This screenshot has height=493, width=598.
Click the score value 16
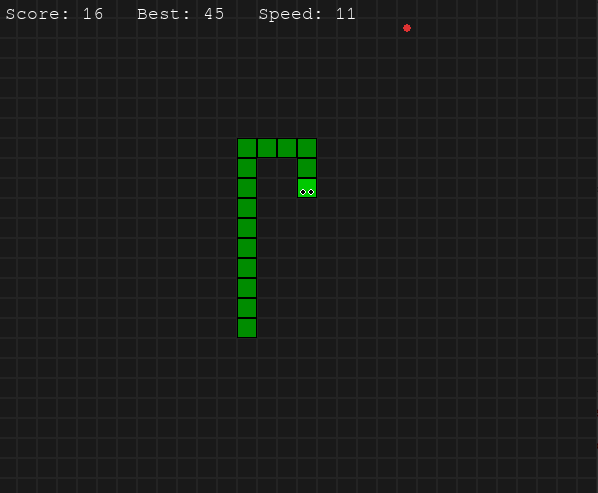coord(93,14)
